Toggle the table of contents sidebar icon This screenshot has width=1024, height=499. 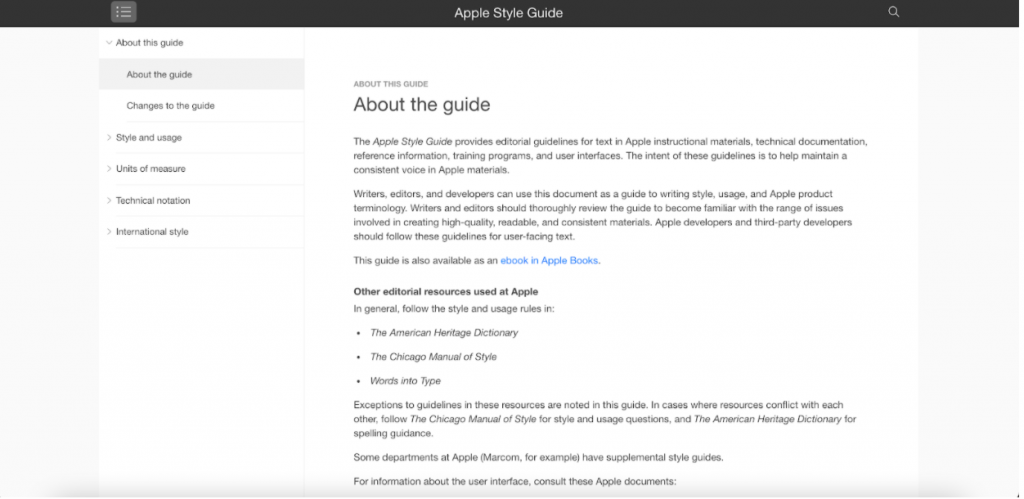123,12
